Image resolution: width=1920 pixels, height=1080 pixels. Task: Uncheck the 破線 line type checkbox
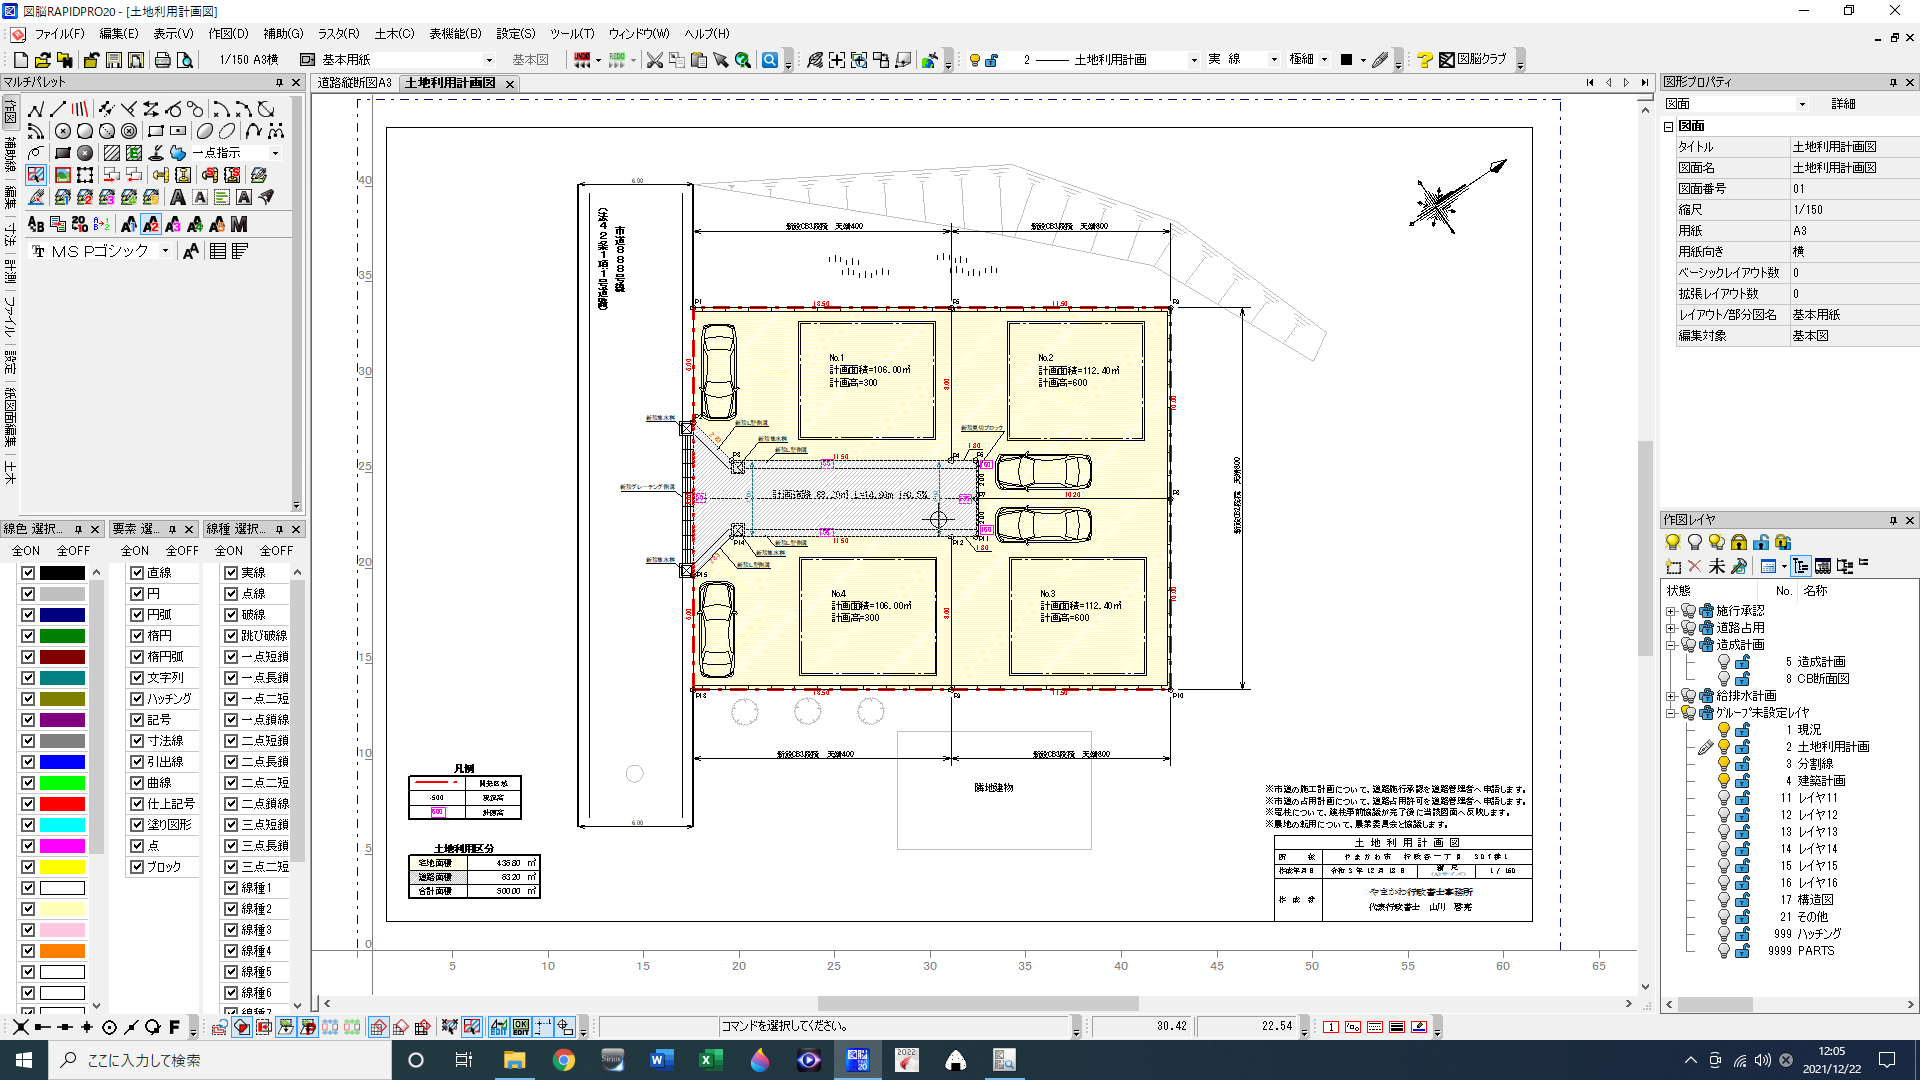[231, 615]
